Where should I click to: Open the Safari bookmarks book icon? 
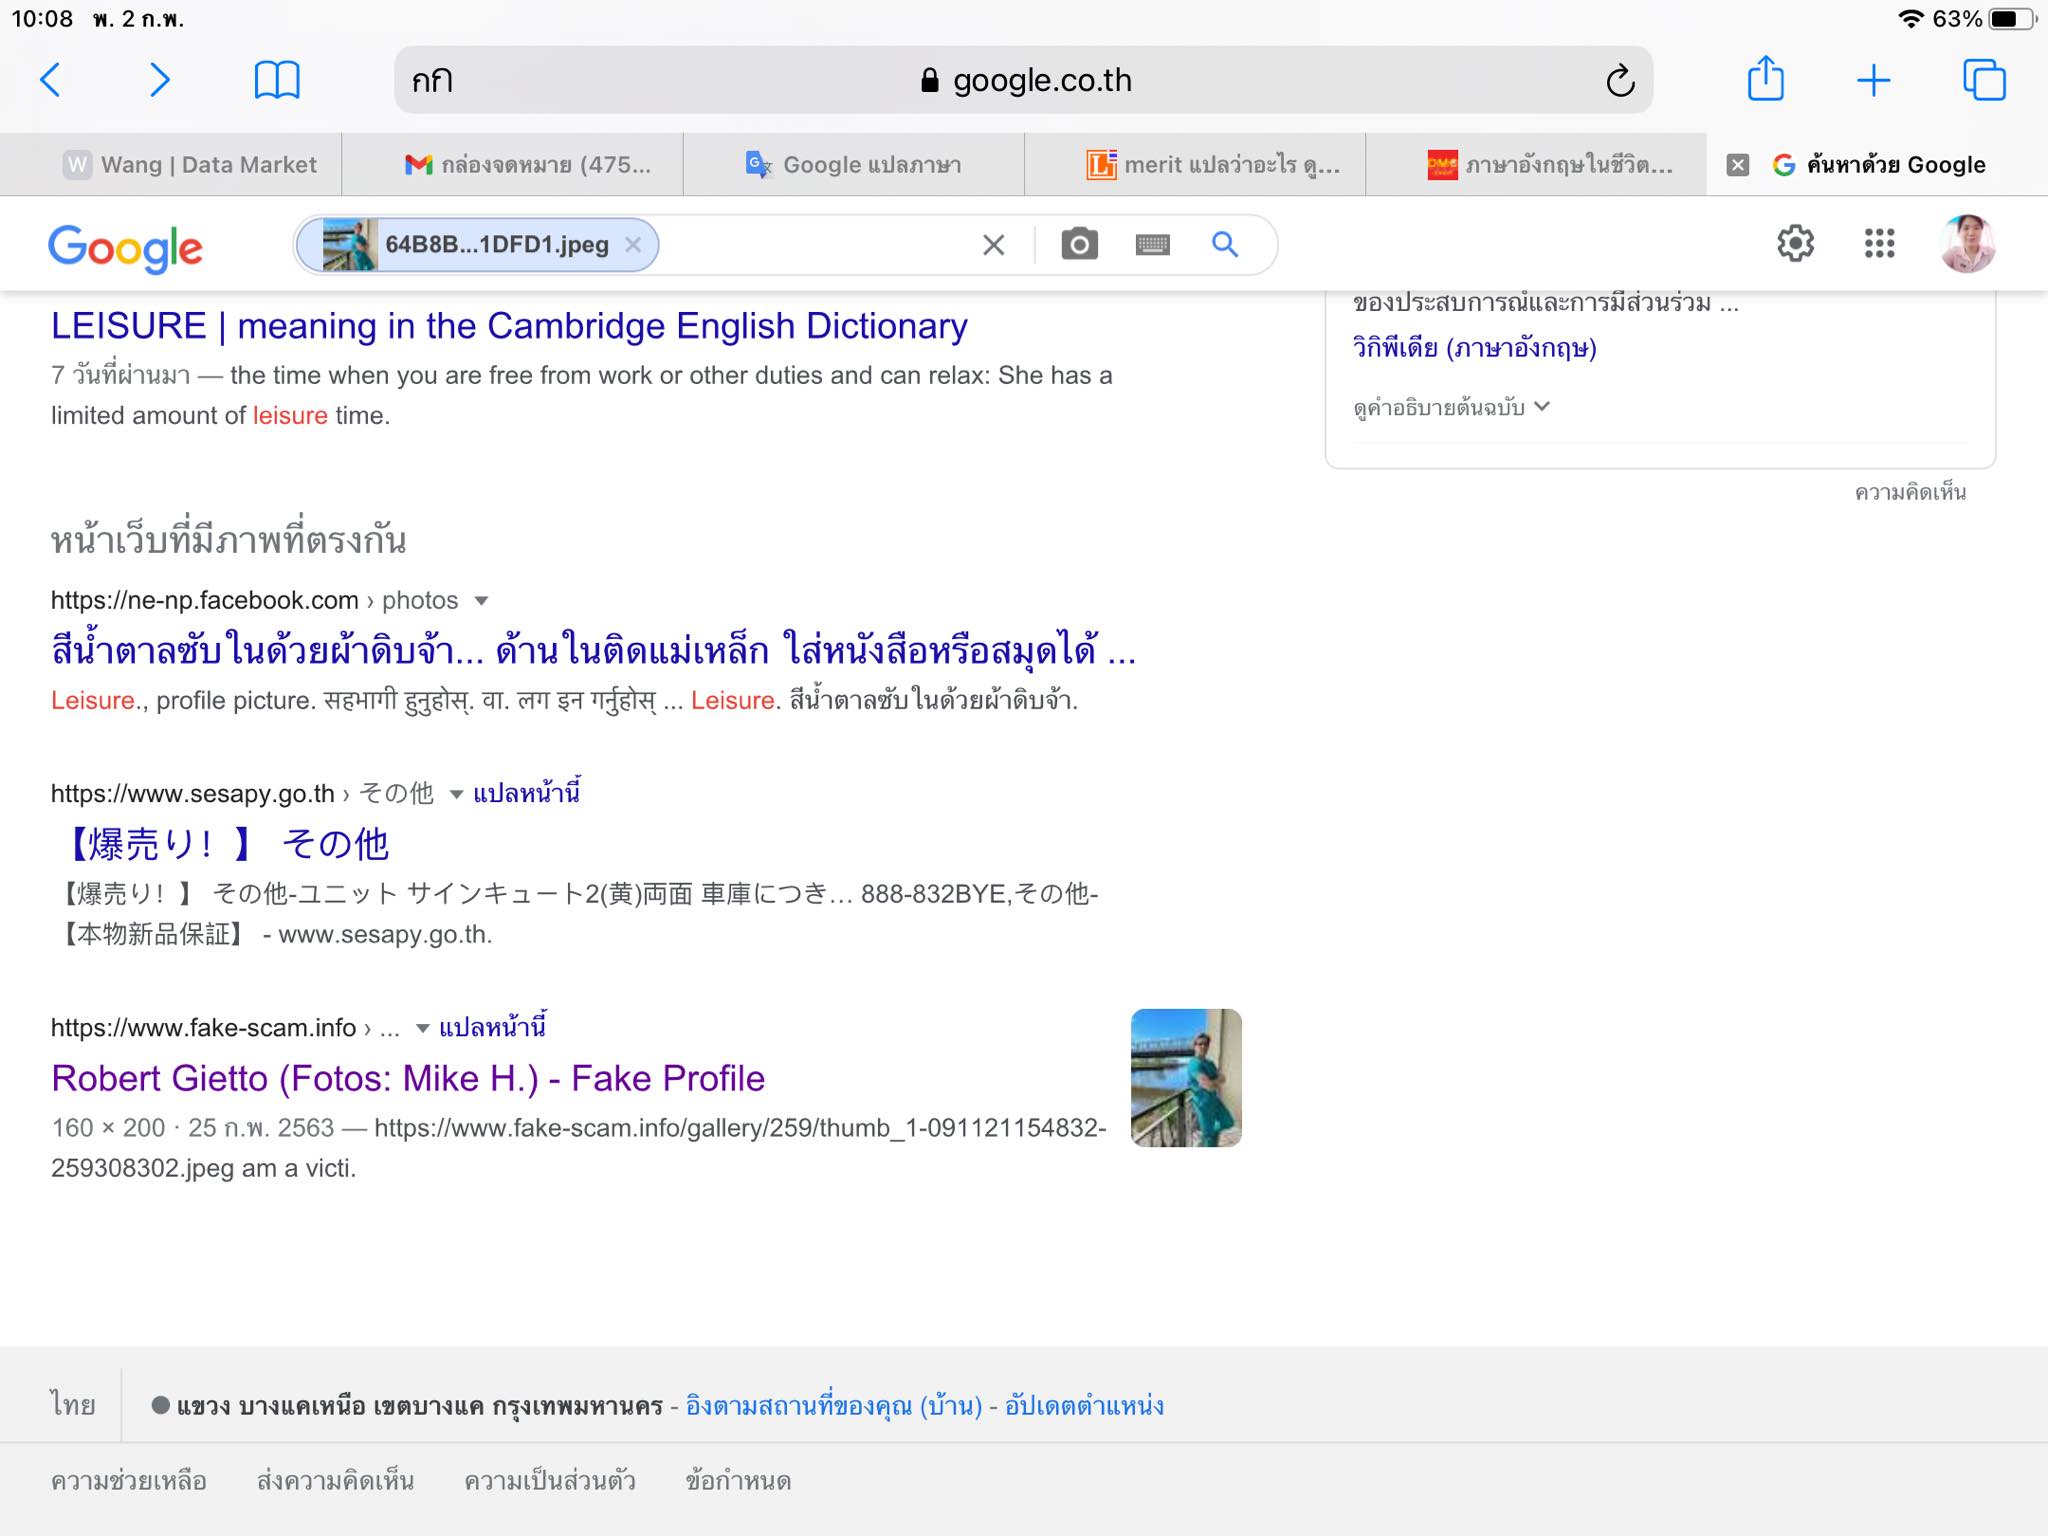[x=277, y=80]
